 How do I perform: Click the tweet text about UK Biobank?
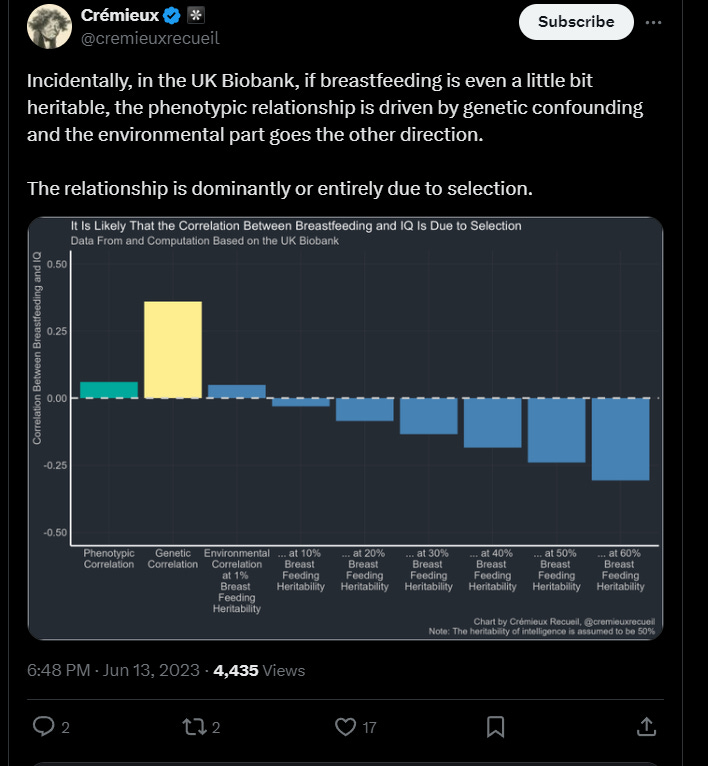335,107
